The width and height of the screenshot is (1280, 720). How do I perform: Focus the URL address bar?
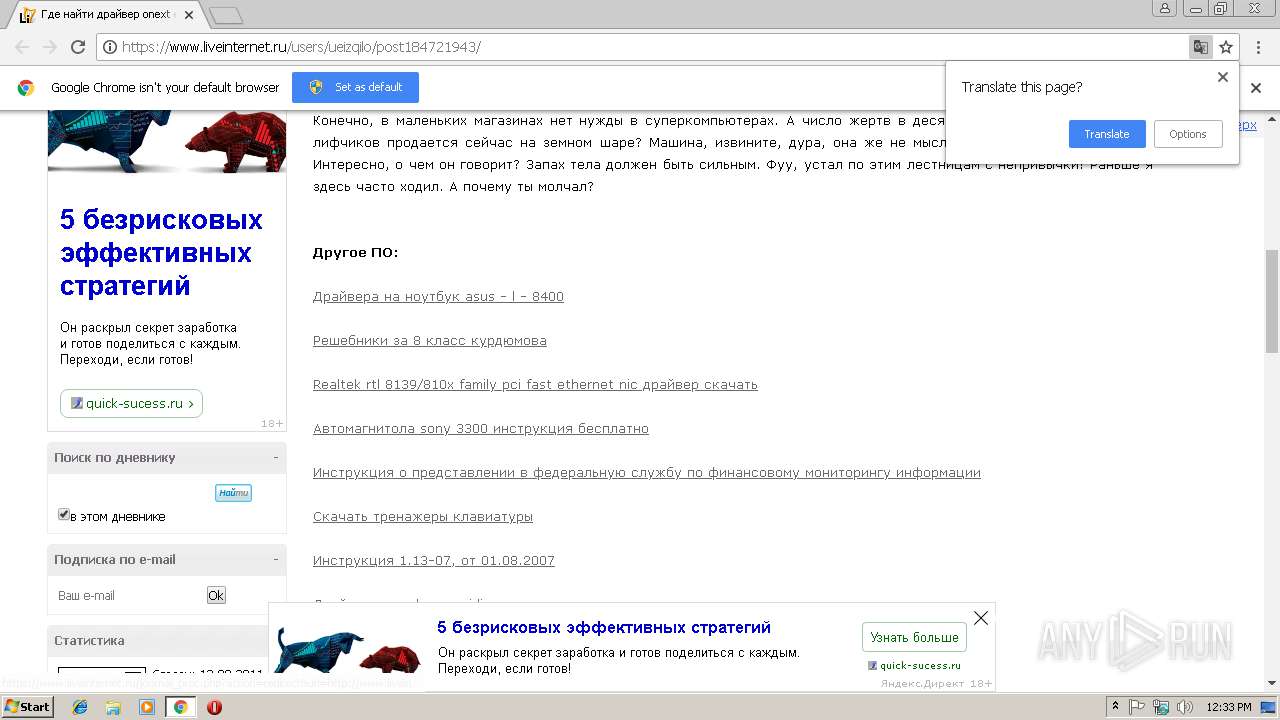640,47
